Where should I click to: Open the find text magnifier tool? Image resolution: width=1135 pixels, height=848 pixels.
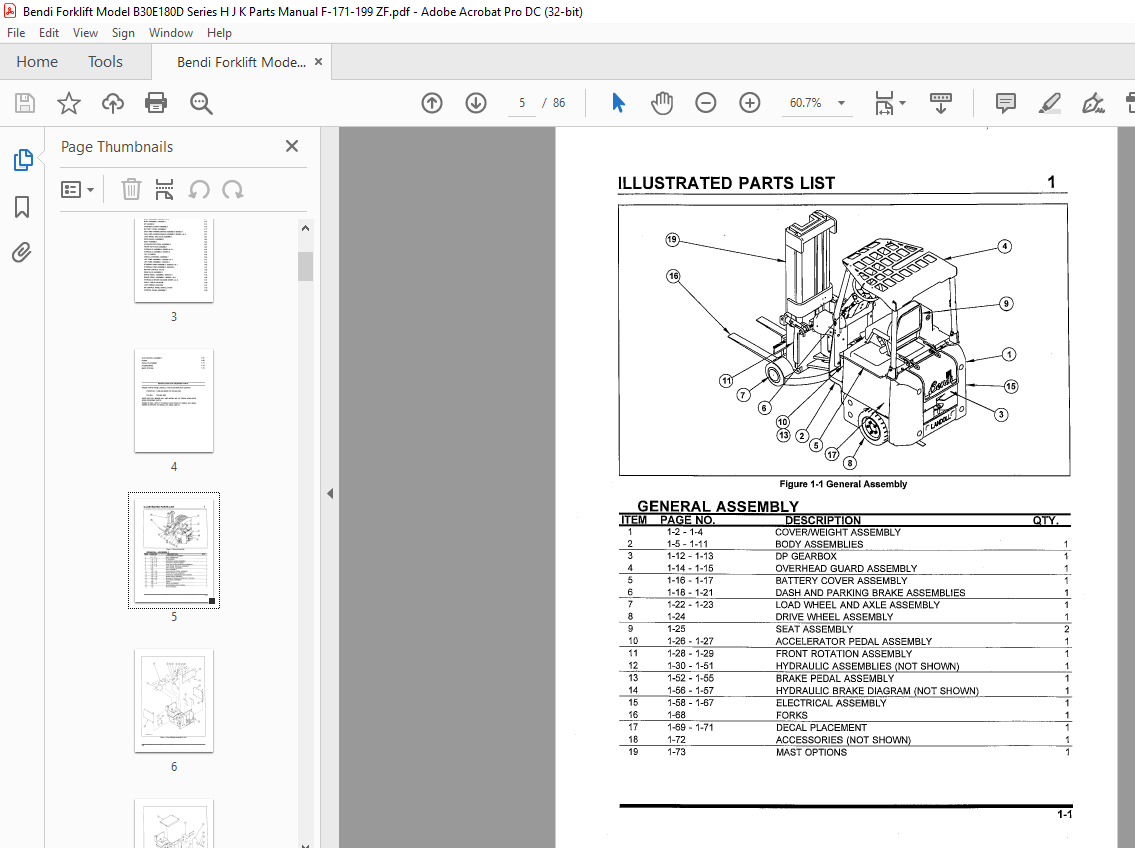point(201,103)
